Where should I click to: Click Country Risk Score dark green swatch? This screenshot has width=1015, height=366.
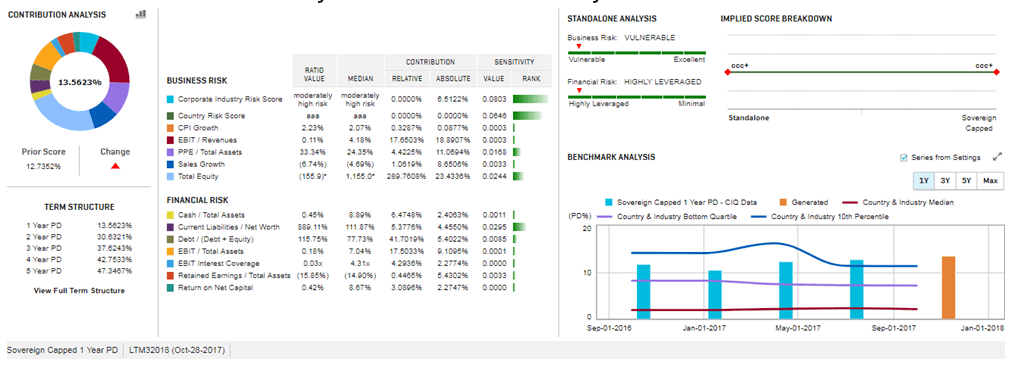click(x=170, y=116)
